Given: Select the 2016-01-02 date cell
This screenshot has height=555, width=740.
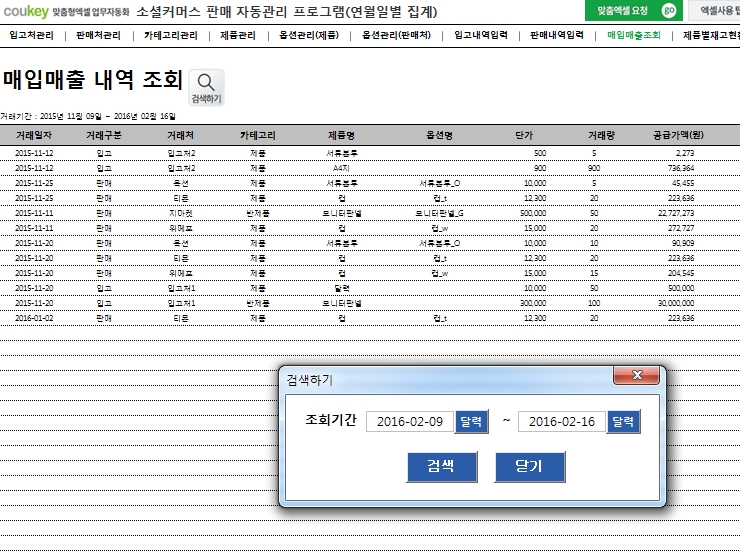Looking at the screenshot, I should click(34, 318).
